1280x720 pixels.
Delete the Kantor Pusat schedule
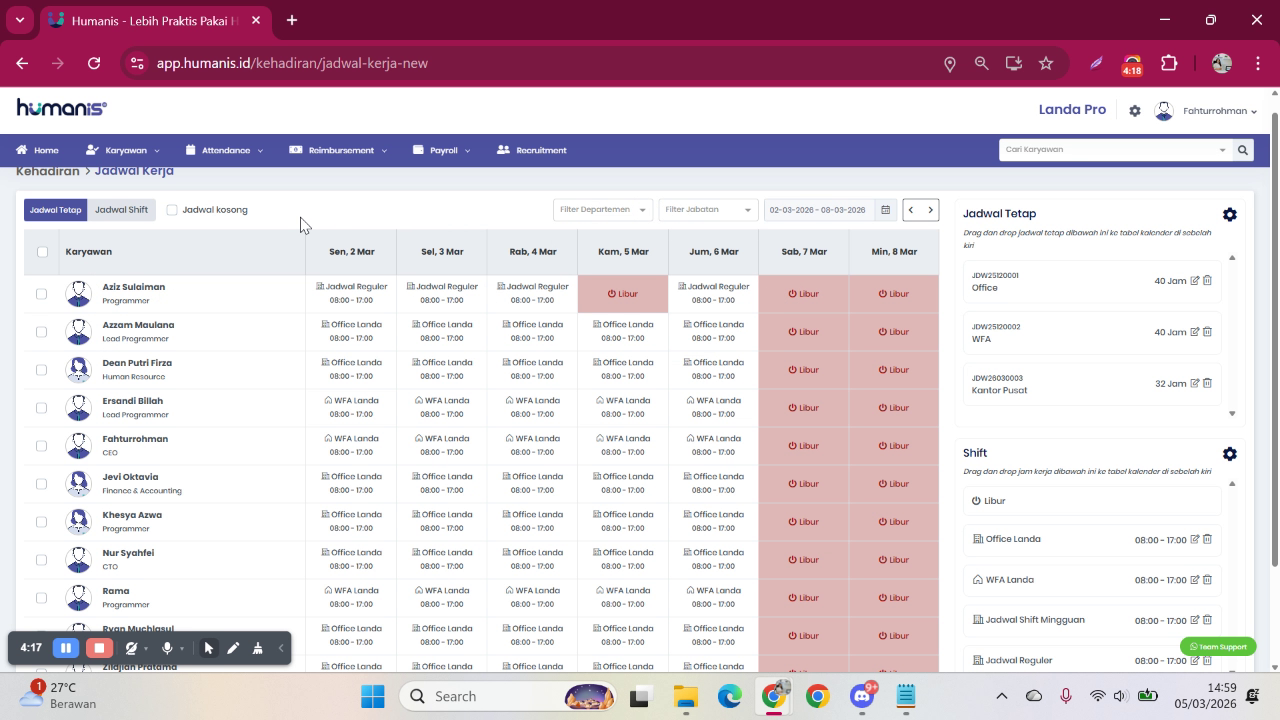(1207, 383)
